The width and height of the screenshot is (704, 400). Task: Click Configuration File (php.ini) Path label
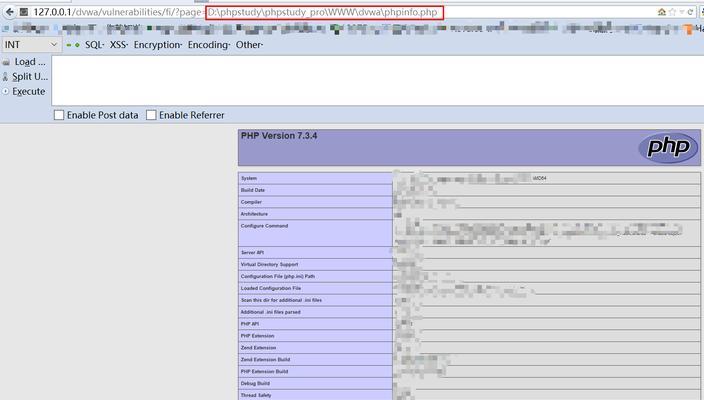278,277
